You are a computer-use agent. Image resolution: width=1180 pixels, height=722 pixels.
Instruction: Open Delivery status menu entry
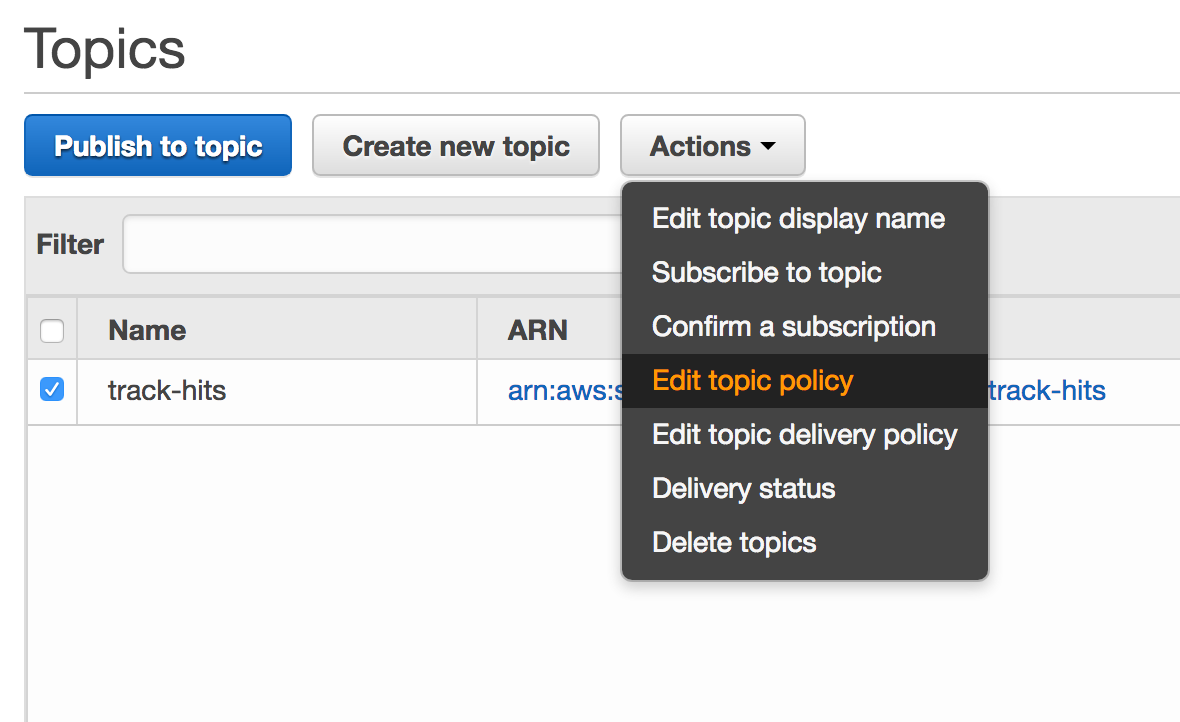click(x=804, y=489)
